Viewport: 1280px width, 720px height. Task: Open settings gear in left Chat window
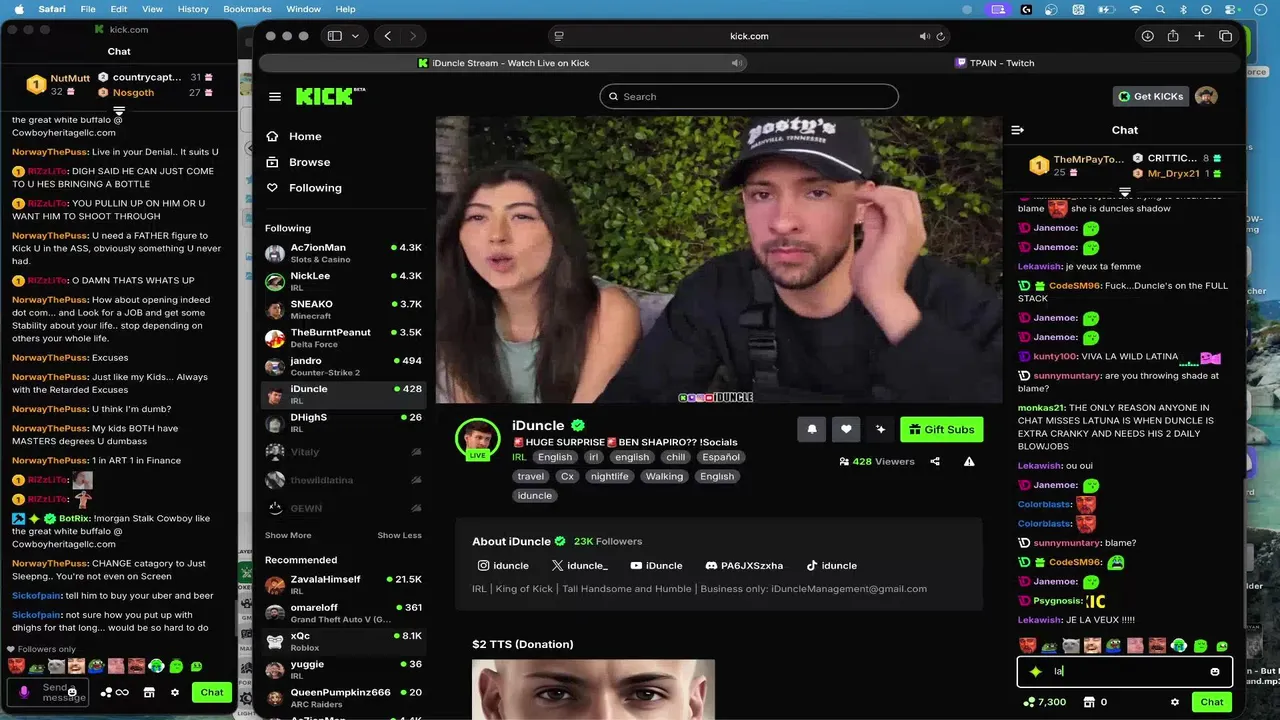(x=175, y=692)
